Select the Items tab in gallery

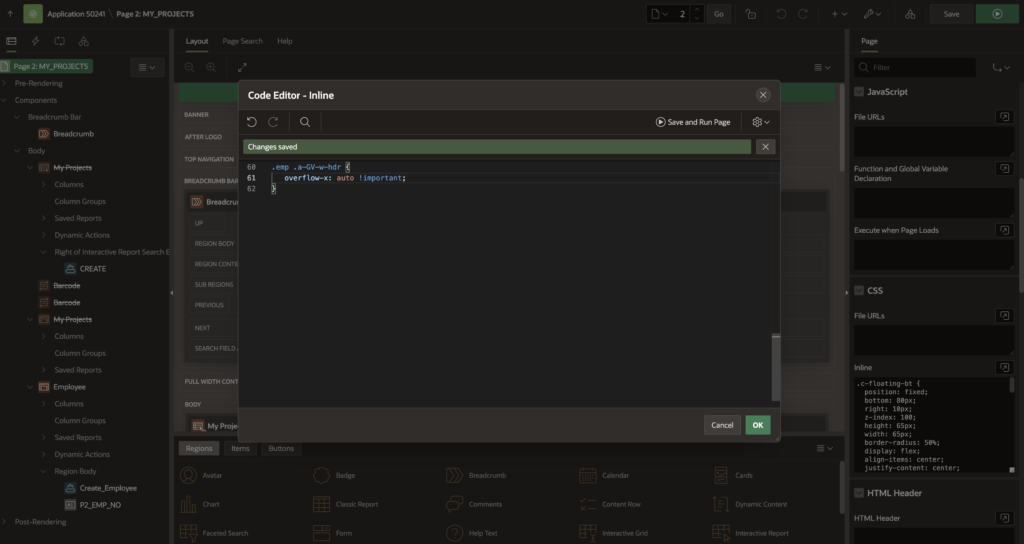tap(240, 448)
